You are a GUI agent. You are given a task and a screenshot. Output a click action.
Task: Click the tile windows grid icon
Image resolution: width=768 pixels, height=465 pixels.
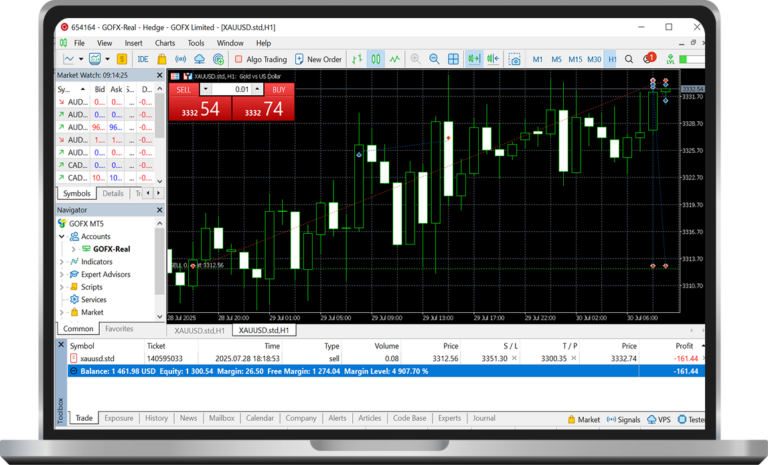point(454,59)
